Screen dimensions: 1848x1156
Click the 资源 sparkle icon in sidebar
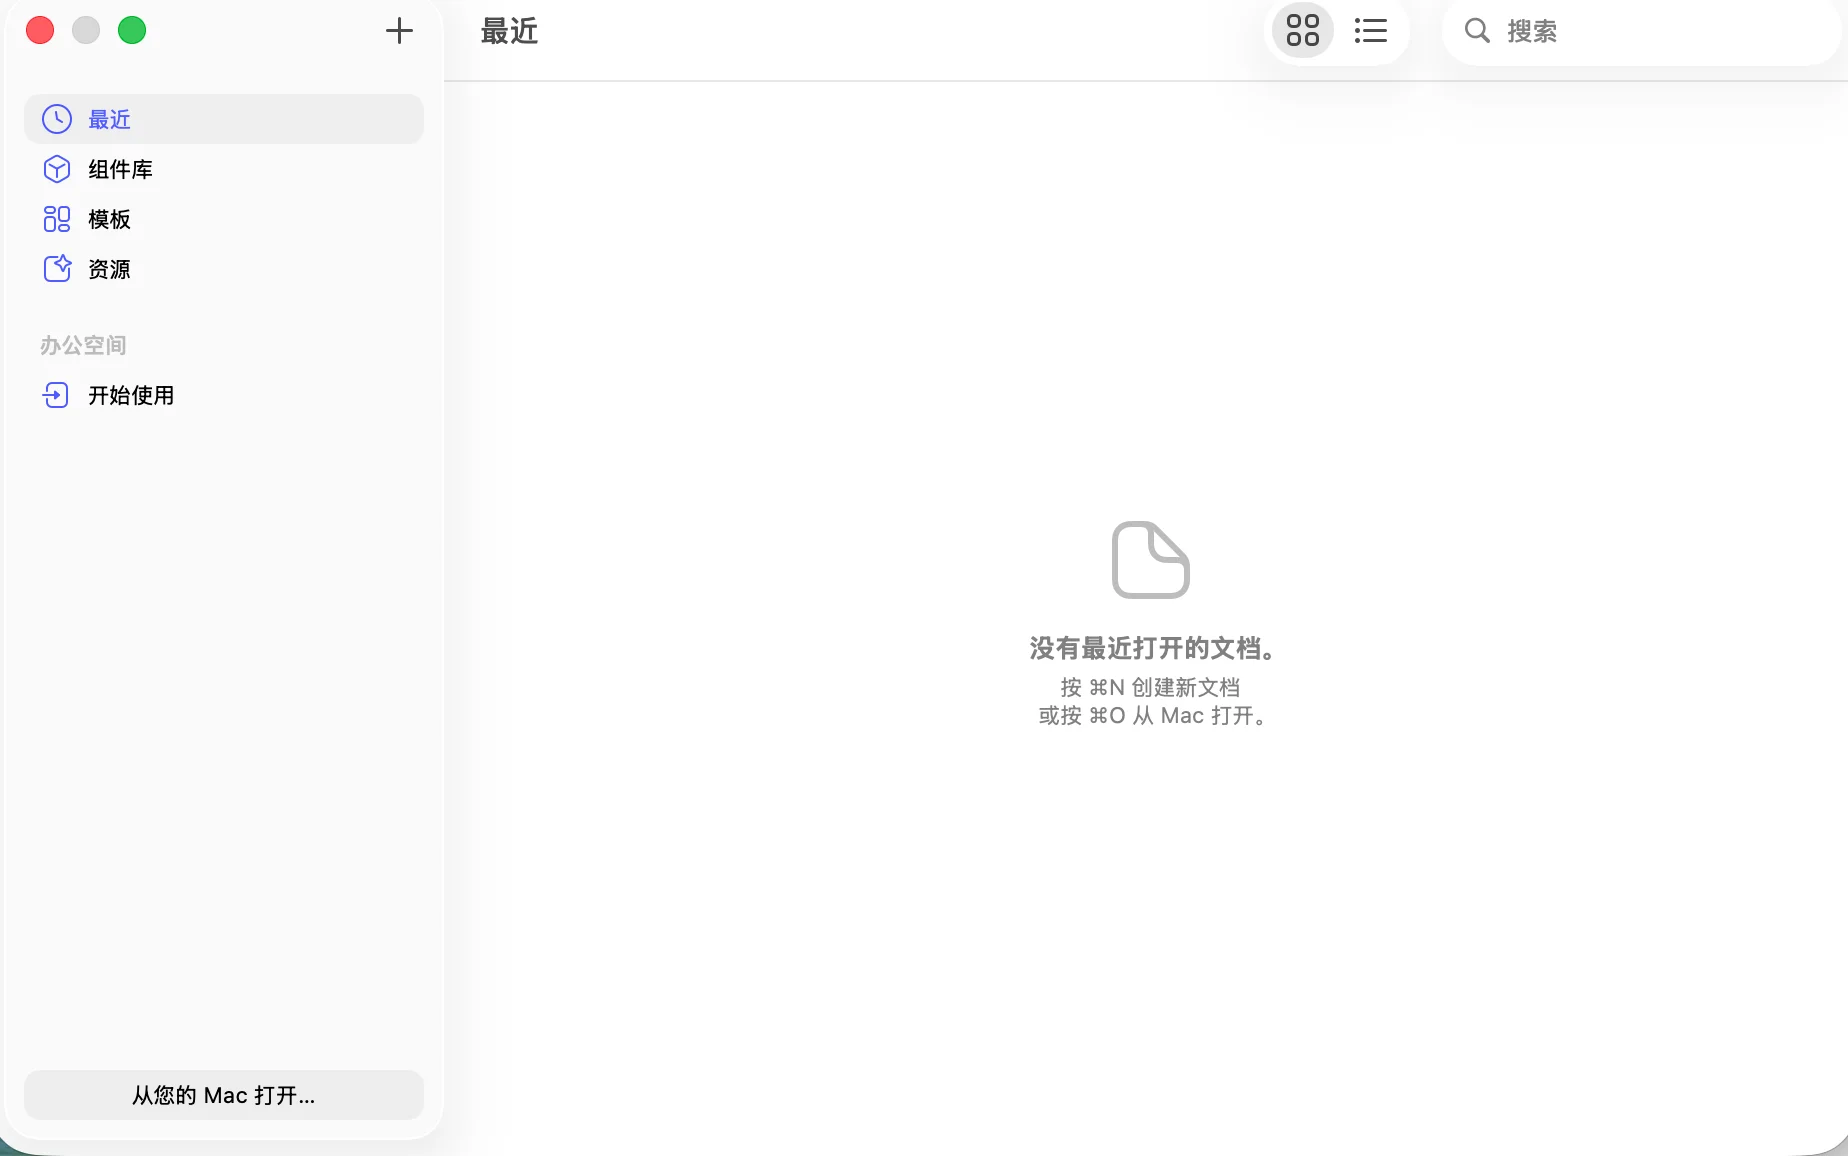point(57,268)
